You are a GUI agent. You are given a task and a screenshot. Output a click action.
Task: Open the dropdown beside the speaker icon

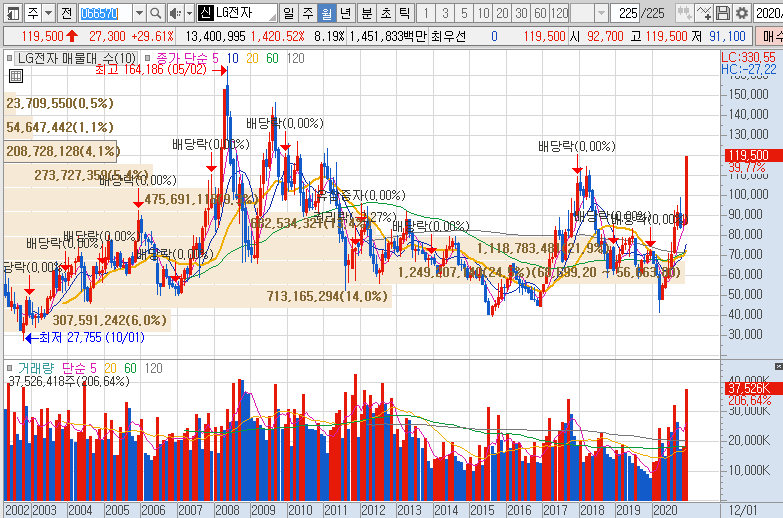coord(189,13)
